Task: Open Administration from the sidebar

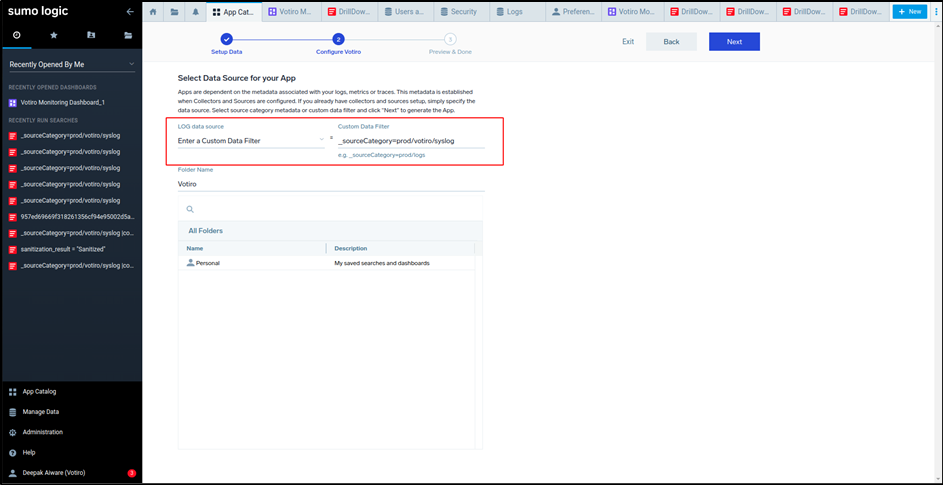Action: tap(42, 433)
